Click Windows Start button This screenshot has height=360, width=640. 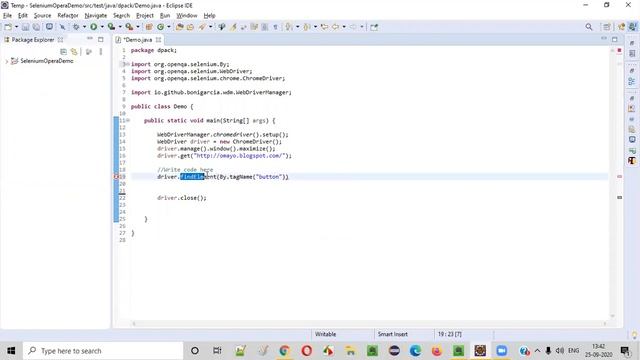(x=11, y=351)
